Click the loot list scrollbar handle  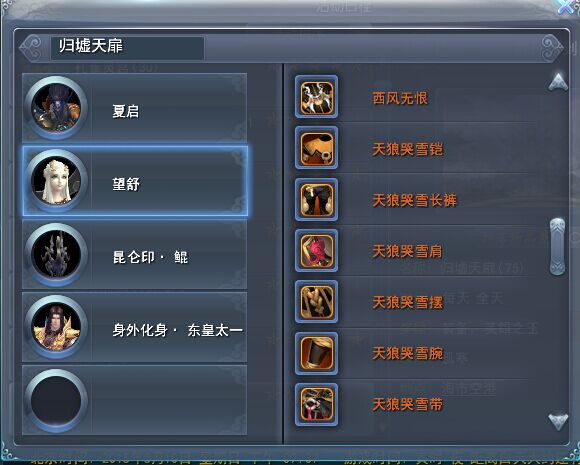coord(557,246)
